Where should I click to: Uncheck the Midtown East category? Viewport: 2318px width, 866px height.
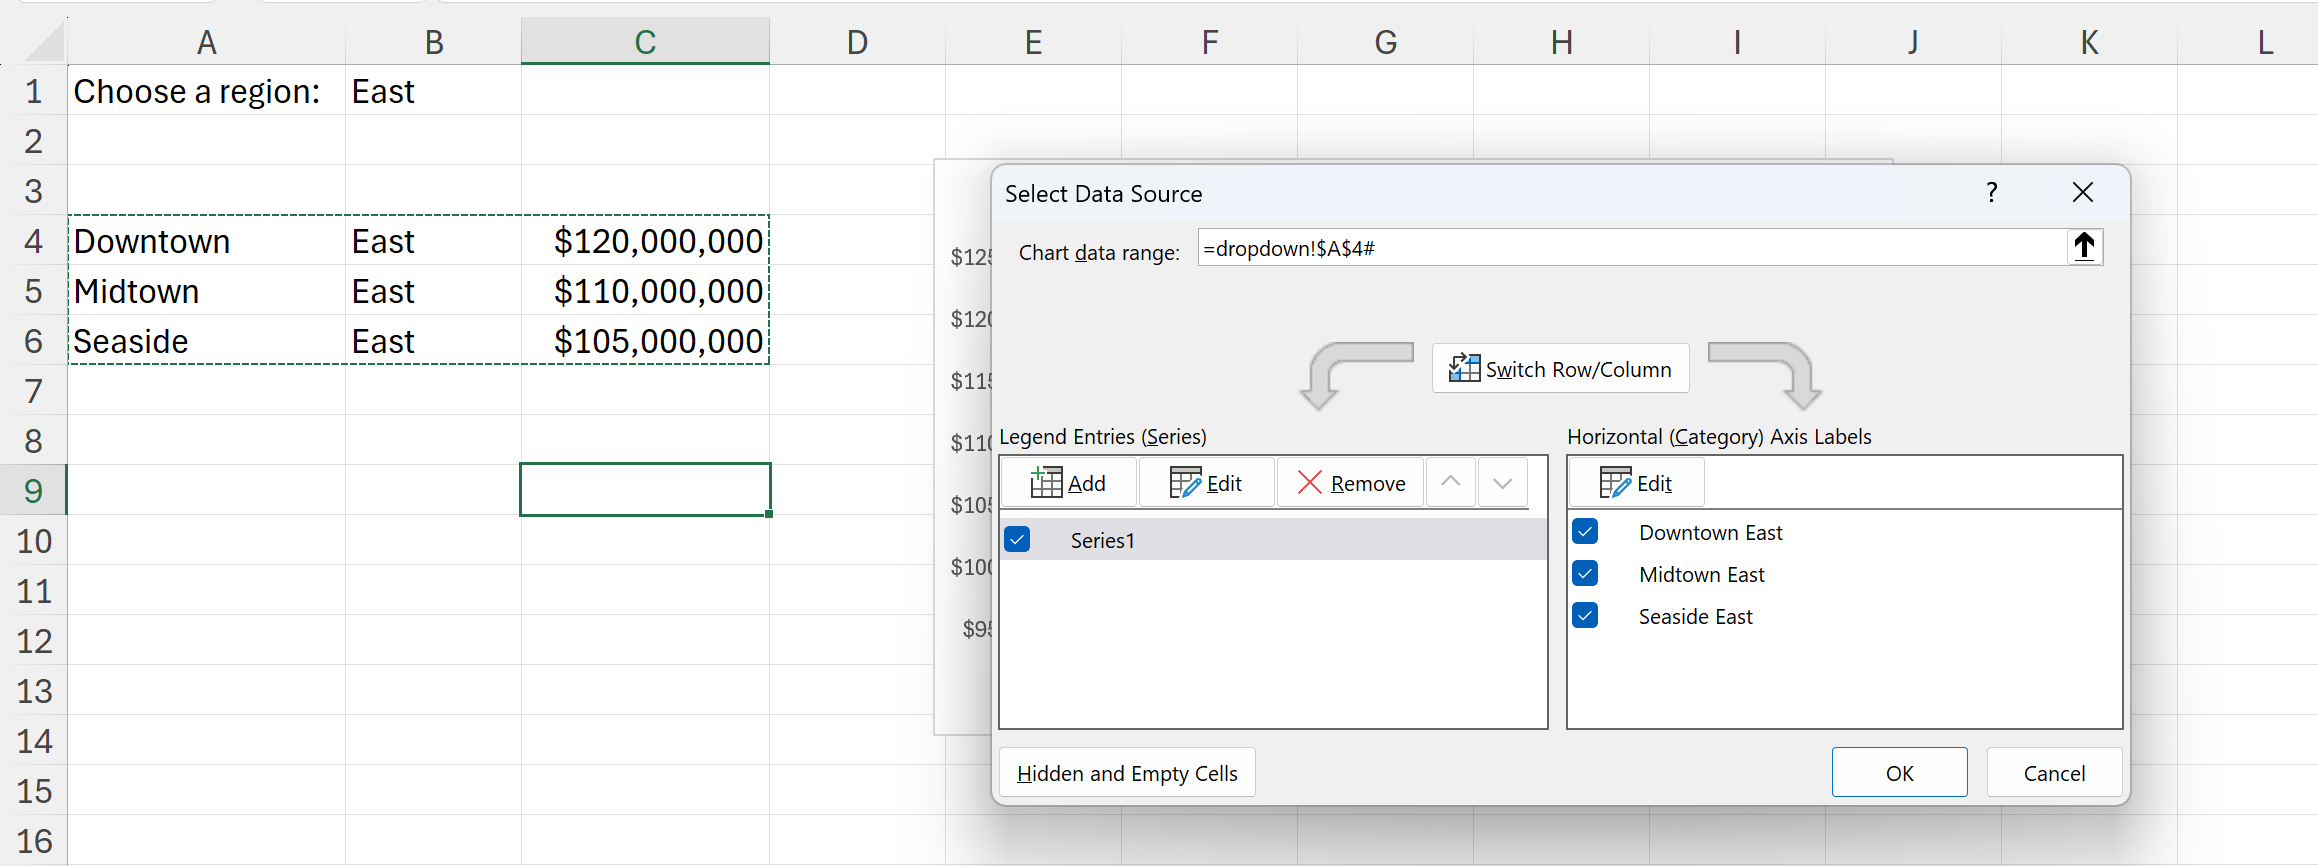pyautogui.click(x=1585, y=574)
